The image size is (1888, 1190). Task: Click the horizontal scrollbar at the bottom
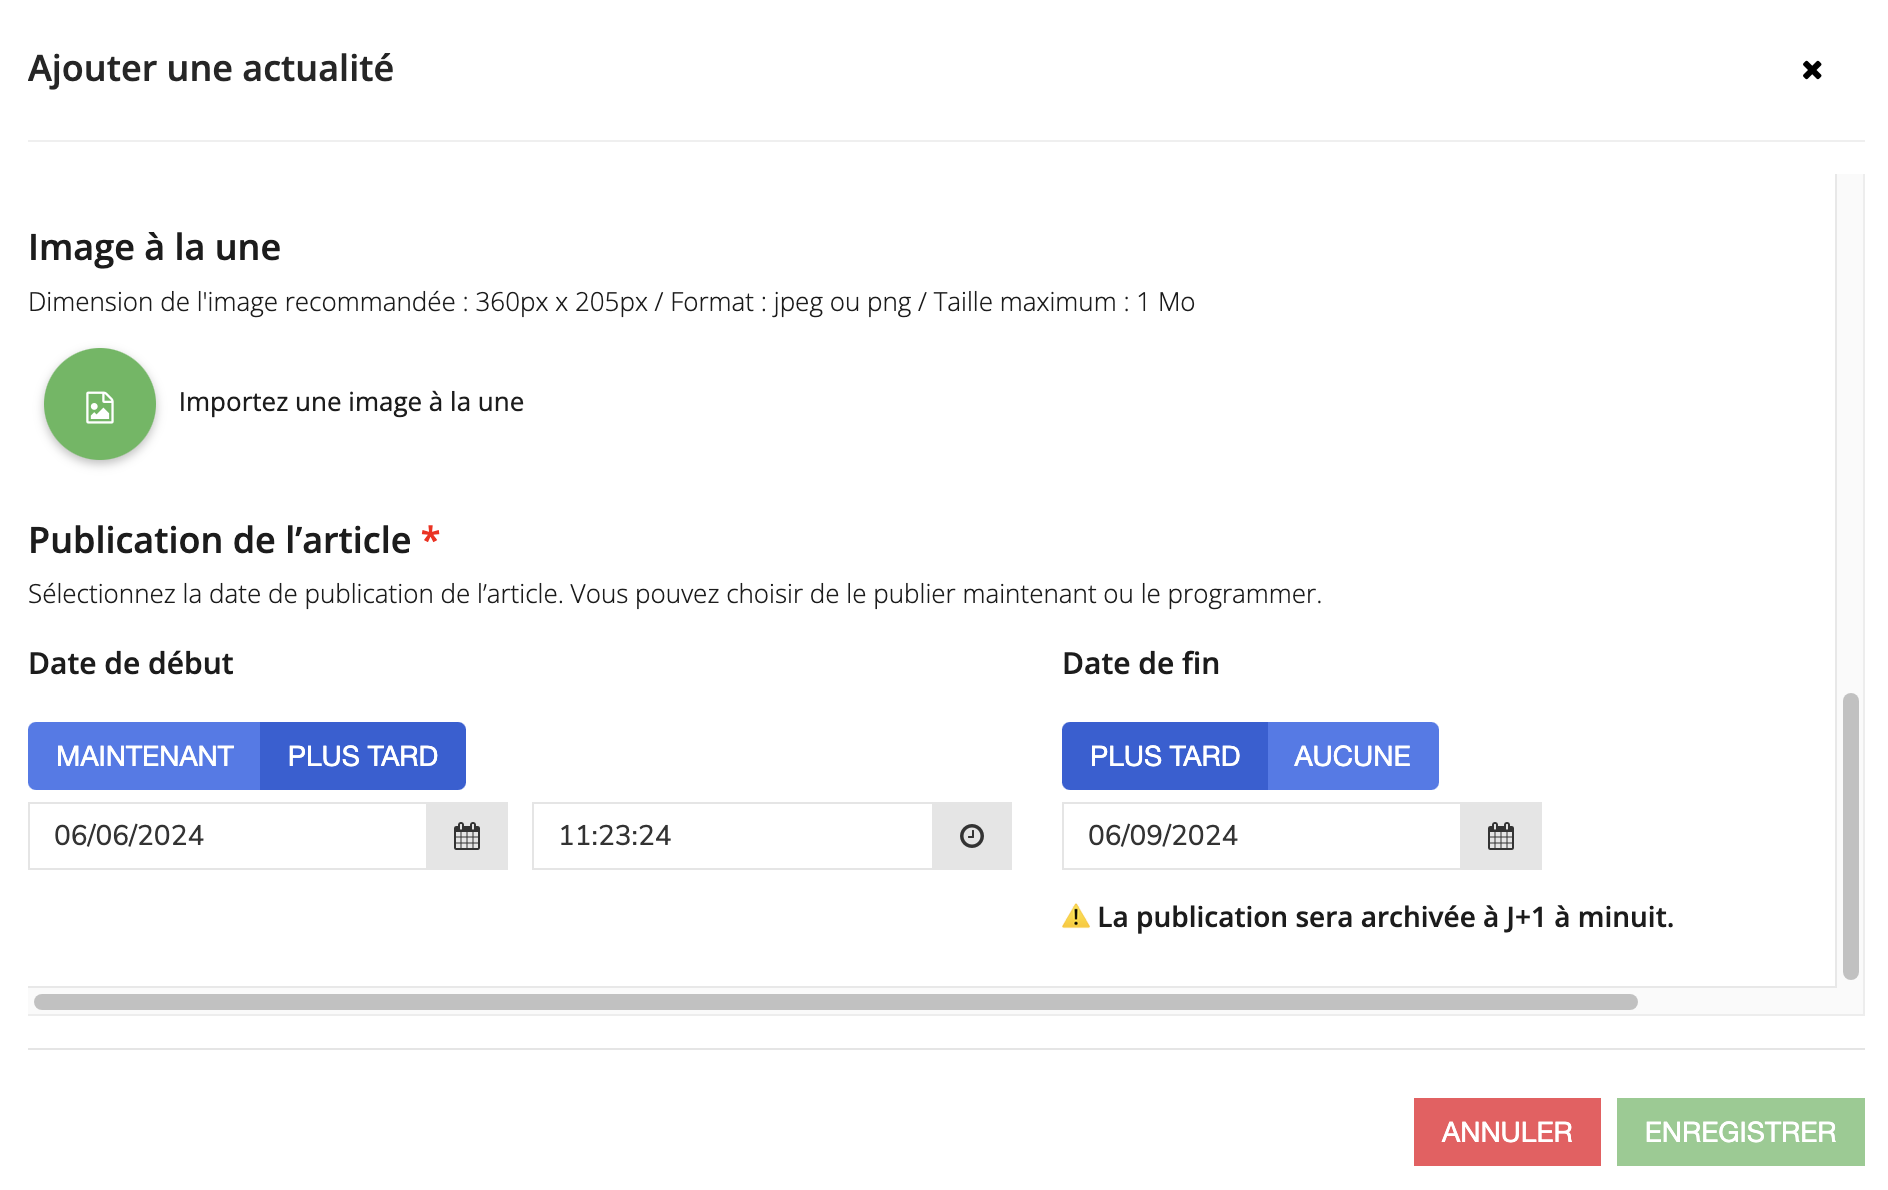[835, 1002]
